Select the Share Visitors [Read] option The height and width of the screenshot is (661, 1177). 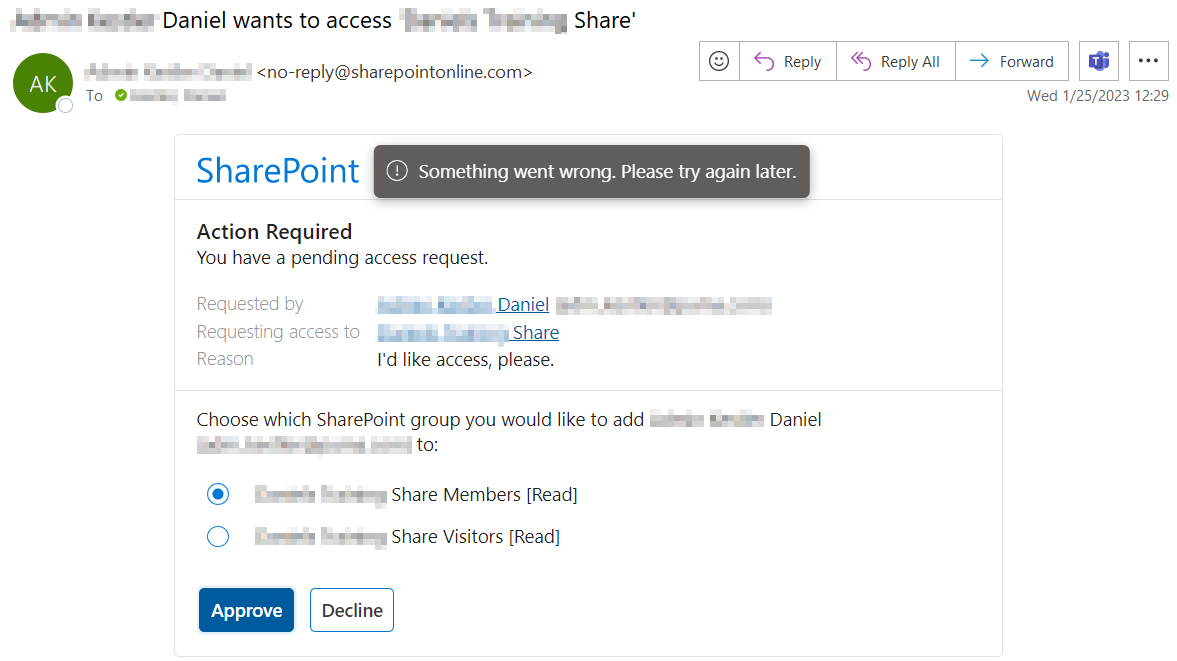point(218,536)
